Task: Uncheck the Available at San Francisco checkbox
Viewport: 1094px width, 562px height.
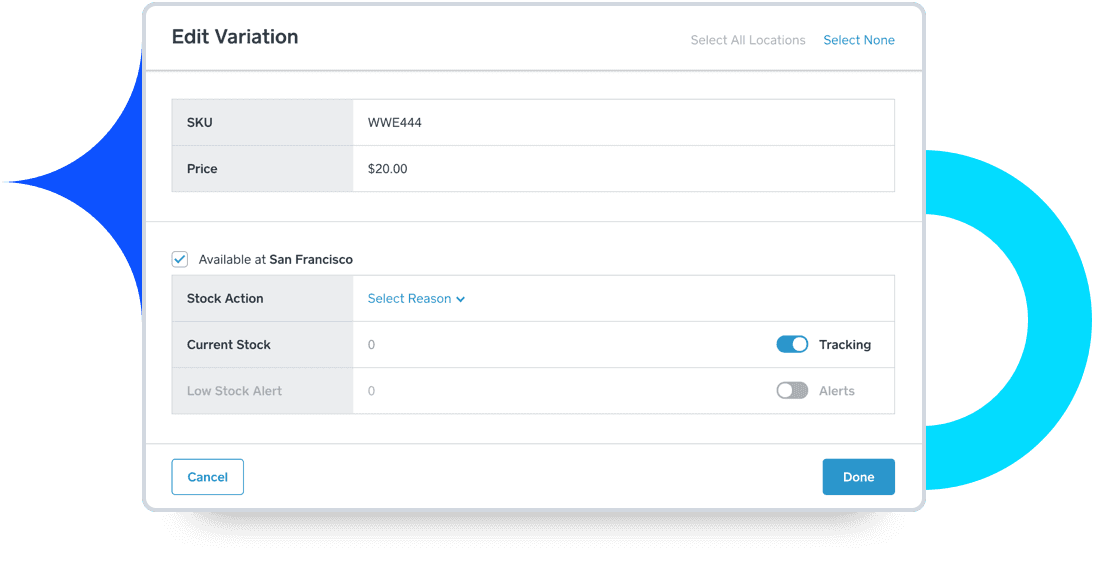Action: click(x=180, y=259)
